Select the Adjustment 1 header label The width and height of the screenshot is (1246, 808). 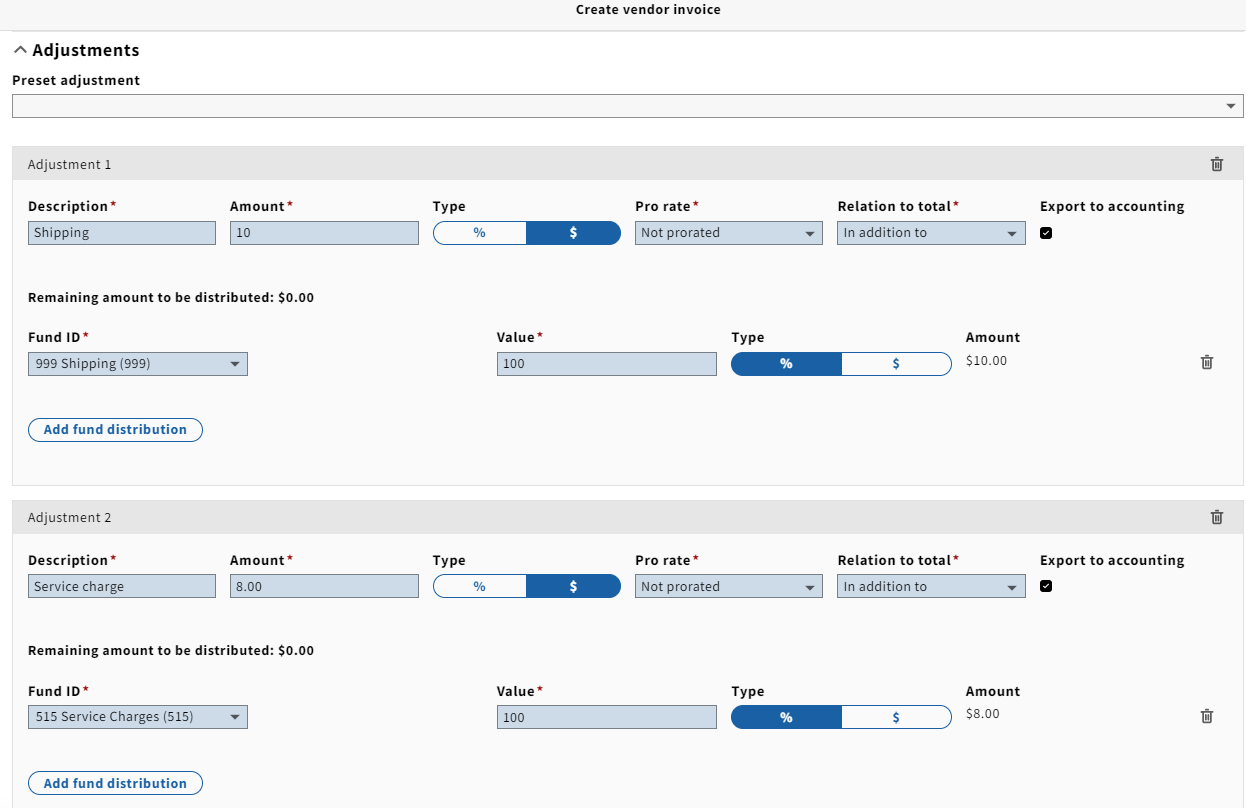coord(70,164)
